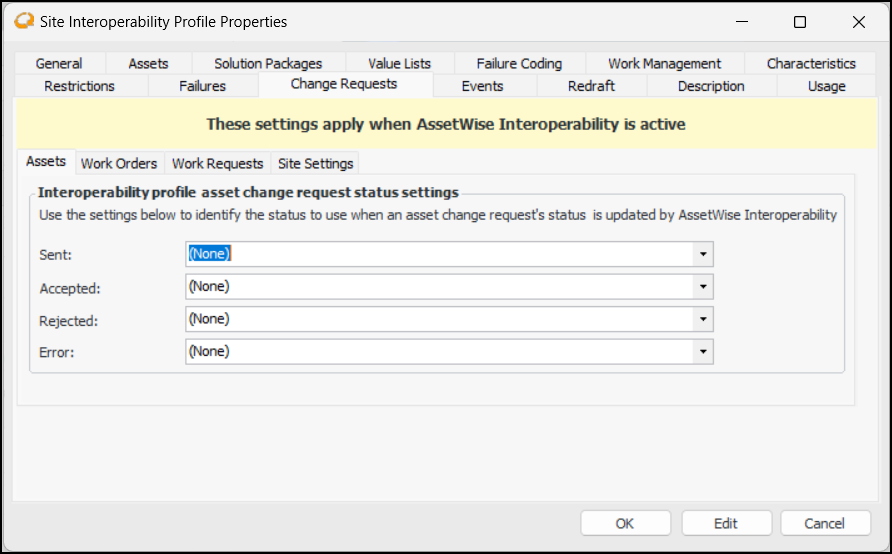Open the Sent status dropdown arrow
Screen dimensions: 892x554
(x=703, y=254)
